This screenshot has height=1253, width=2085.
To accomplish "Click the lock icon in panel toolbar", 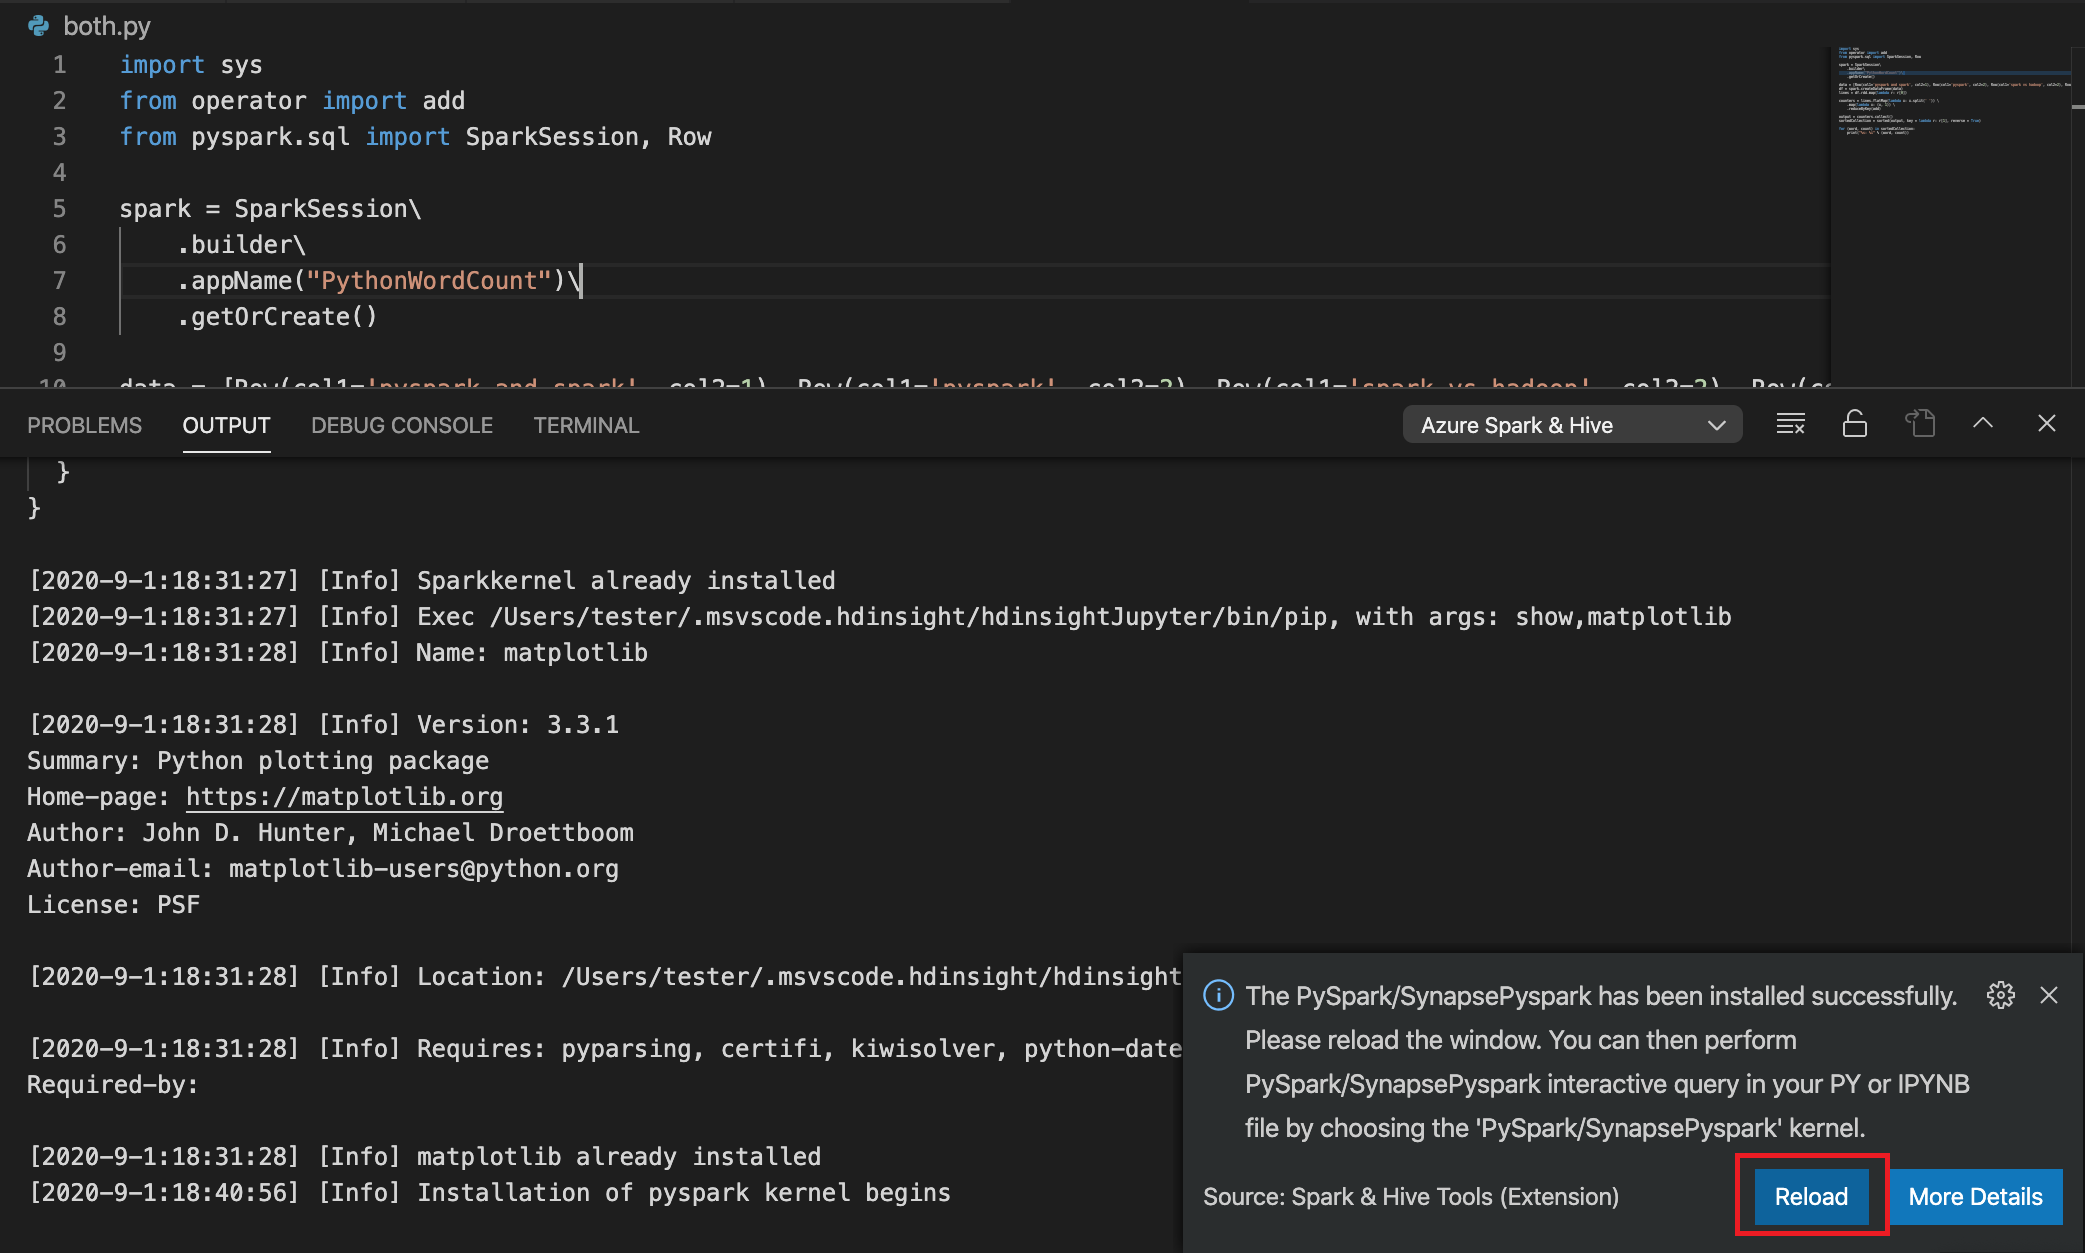I will click(1853, 423).
